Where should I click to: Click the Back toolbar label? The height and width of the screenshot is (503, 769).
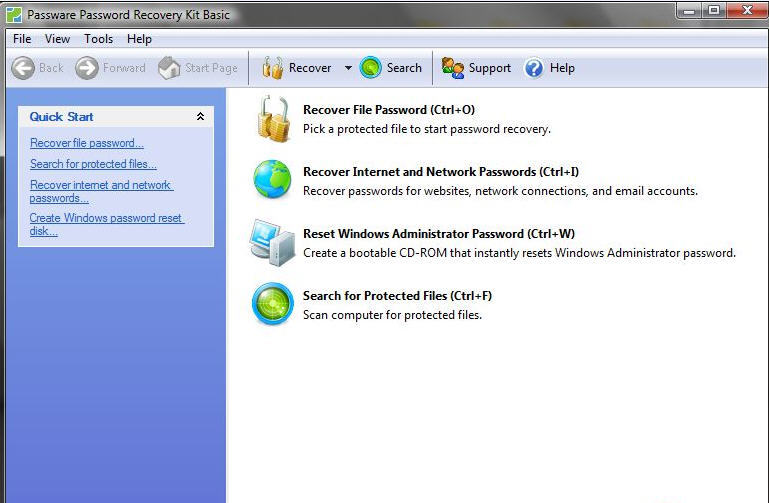[x=51, y=68]
